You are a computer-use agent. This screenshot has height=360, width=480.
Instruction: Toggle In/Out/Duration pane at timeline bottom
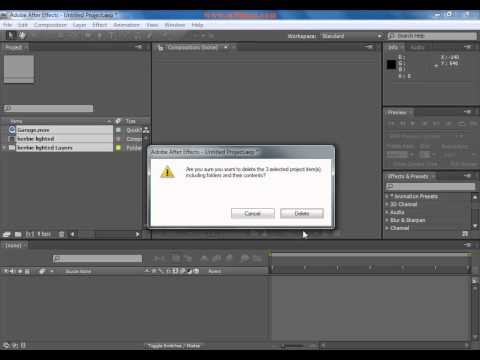tap(23, 346)
